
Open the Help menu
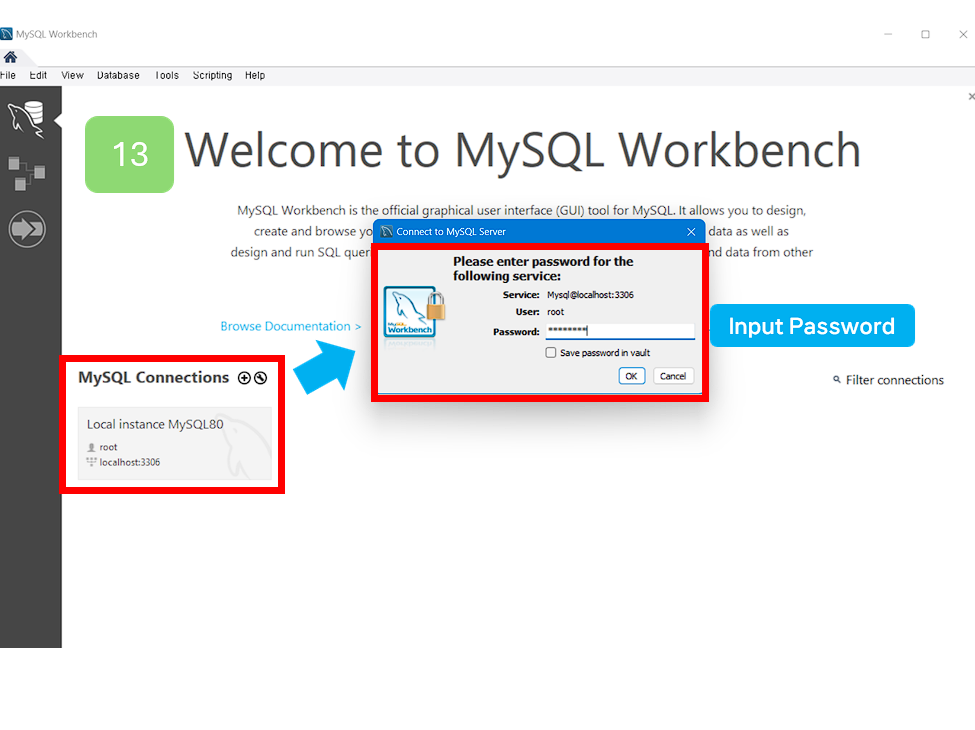point(255,75)
